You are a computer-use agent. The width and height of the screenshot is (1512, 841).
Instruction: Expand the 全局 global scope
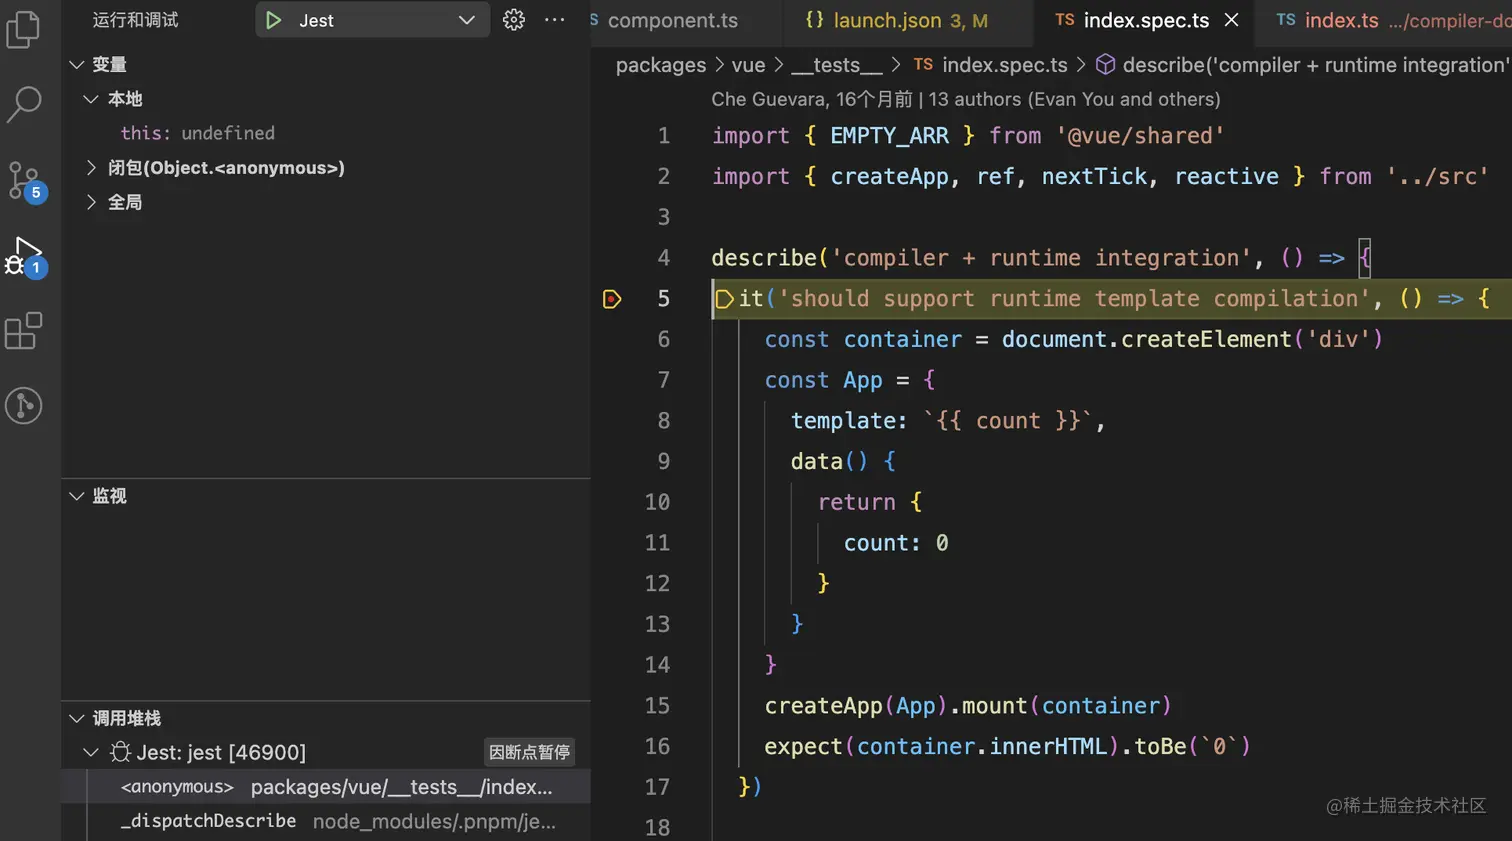[91, 202]
